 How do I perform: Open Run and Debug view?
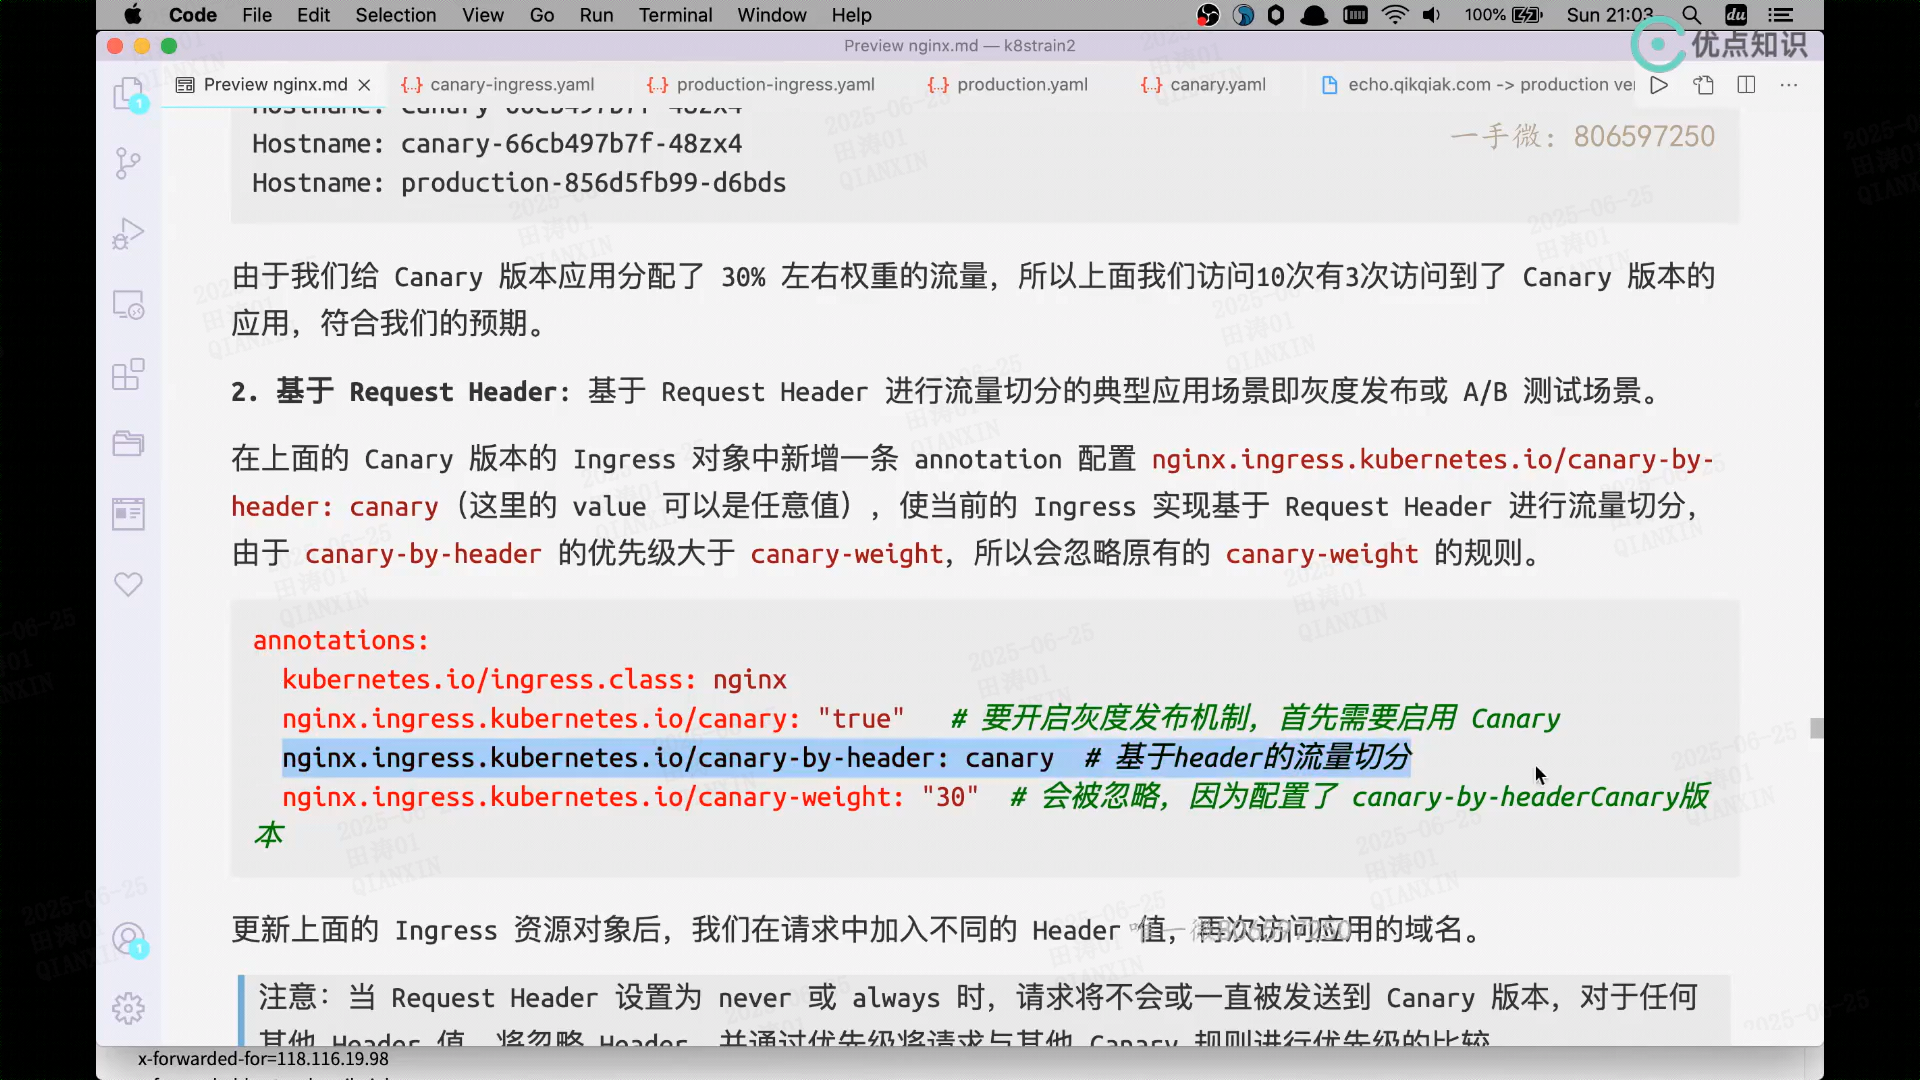coord(128,234)
